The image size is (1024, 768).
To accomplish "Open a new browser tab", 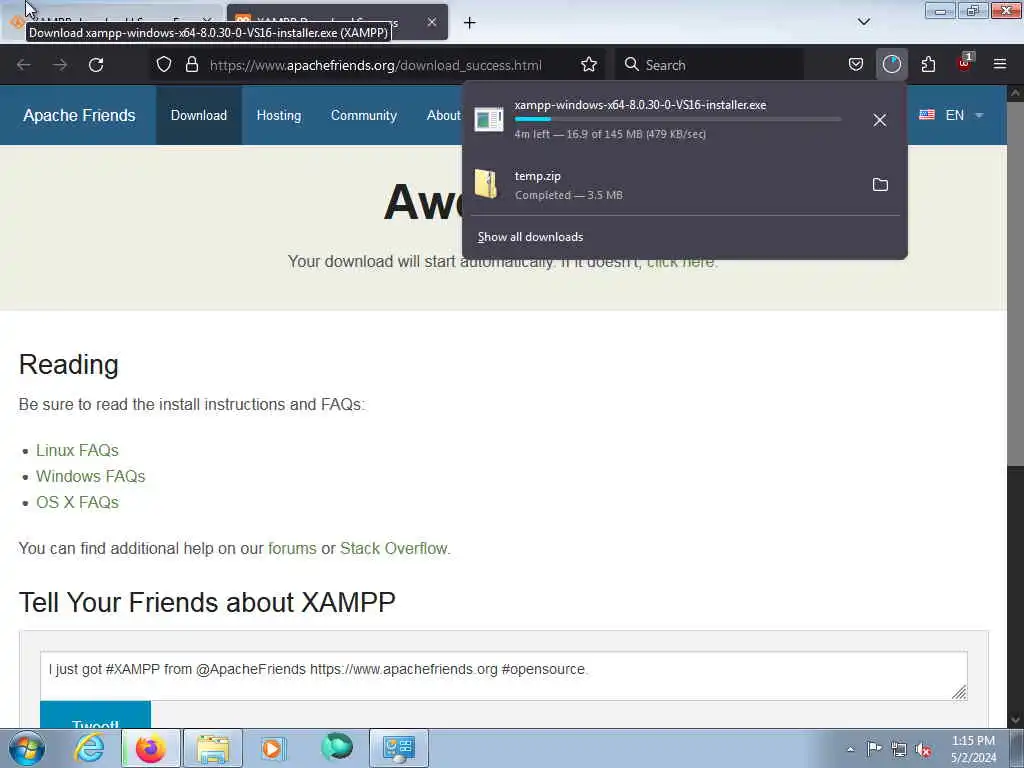I will click(470, 23).
